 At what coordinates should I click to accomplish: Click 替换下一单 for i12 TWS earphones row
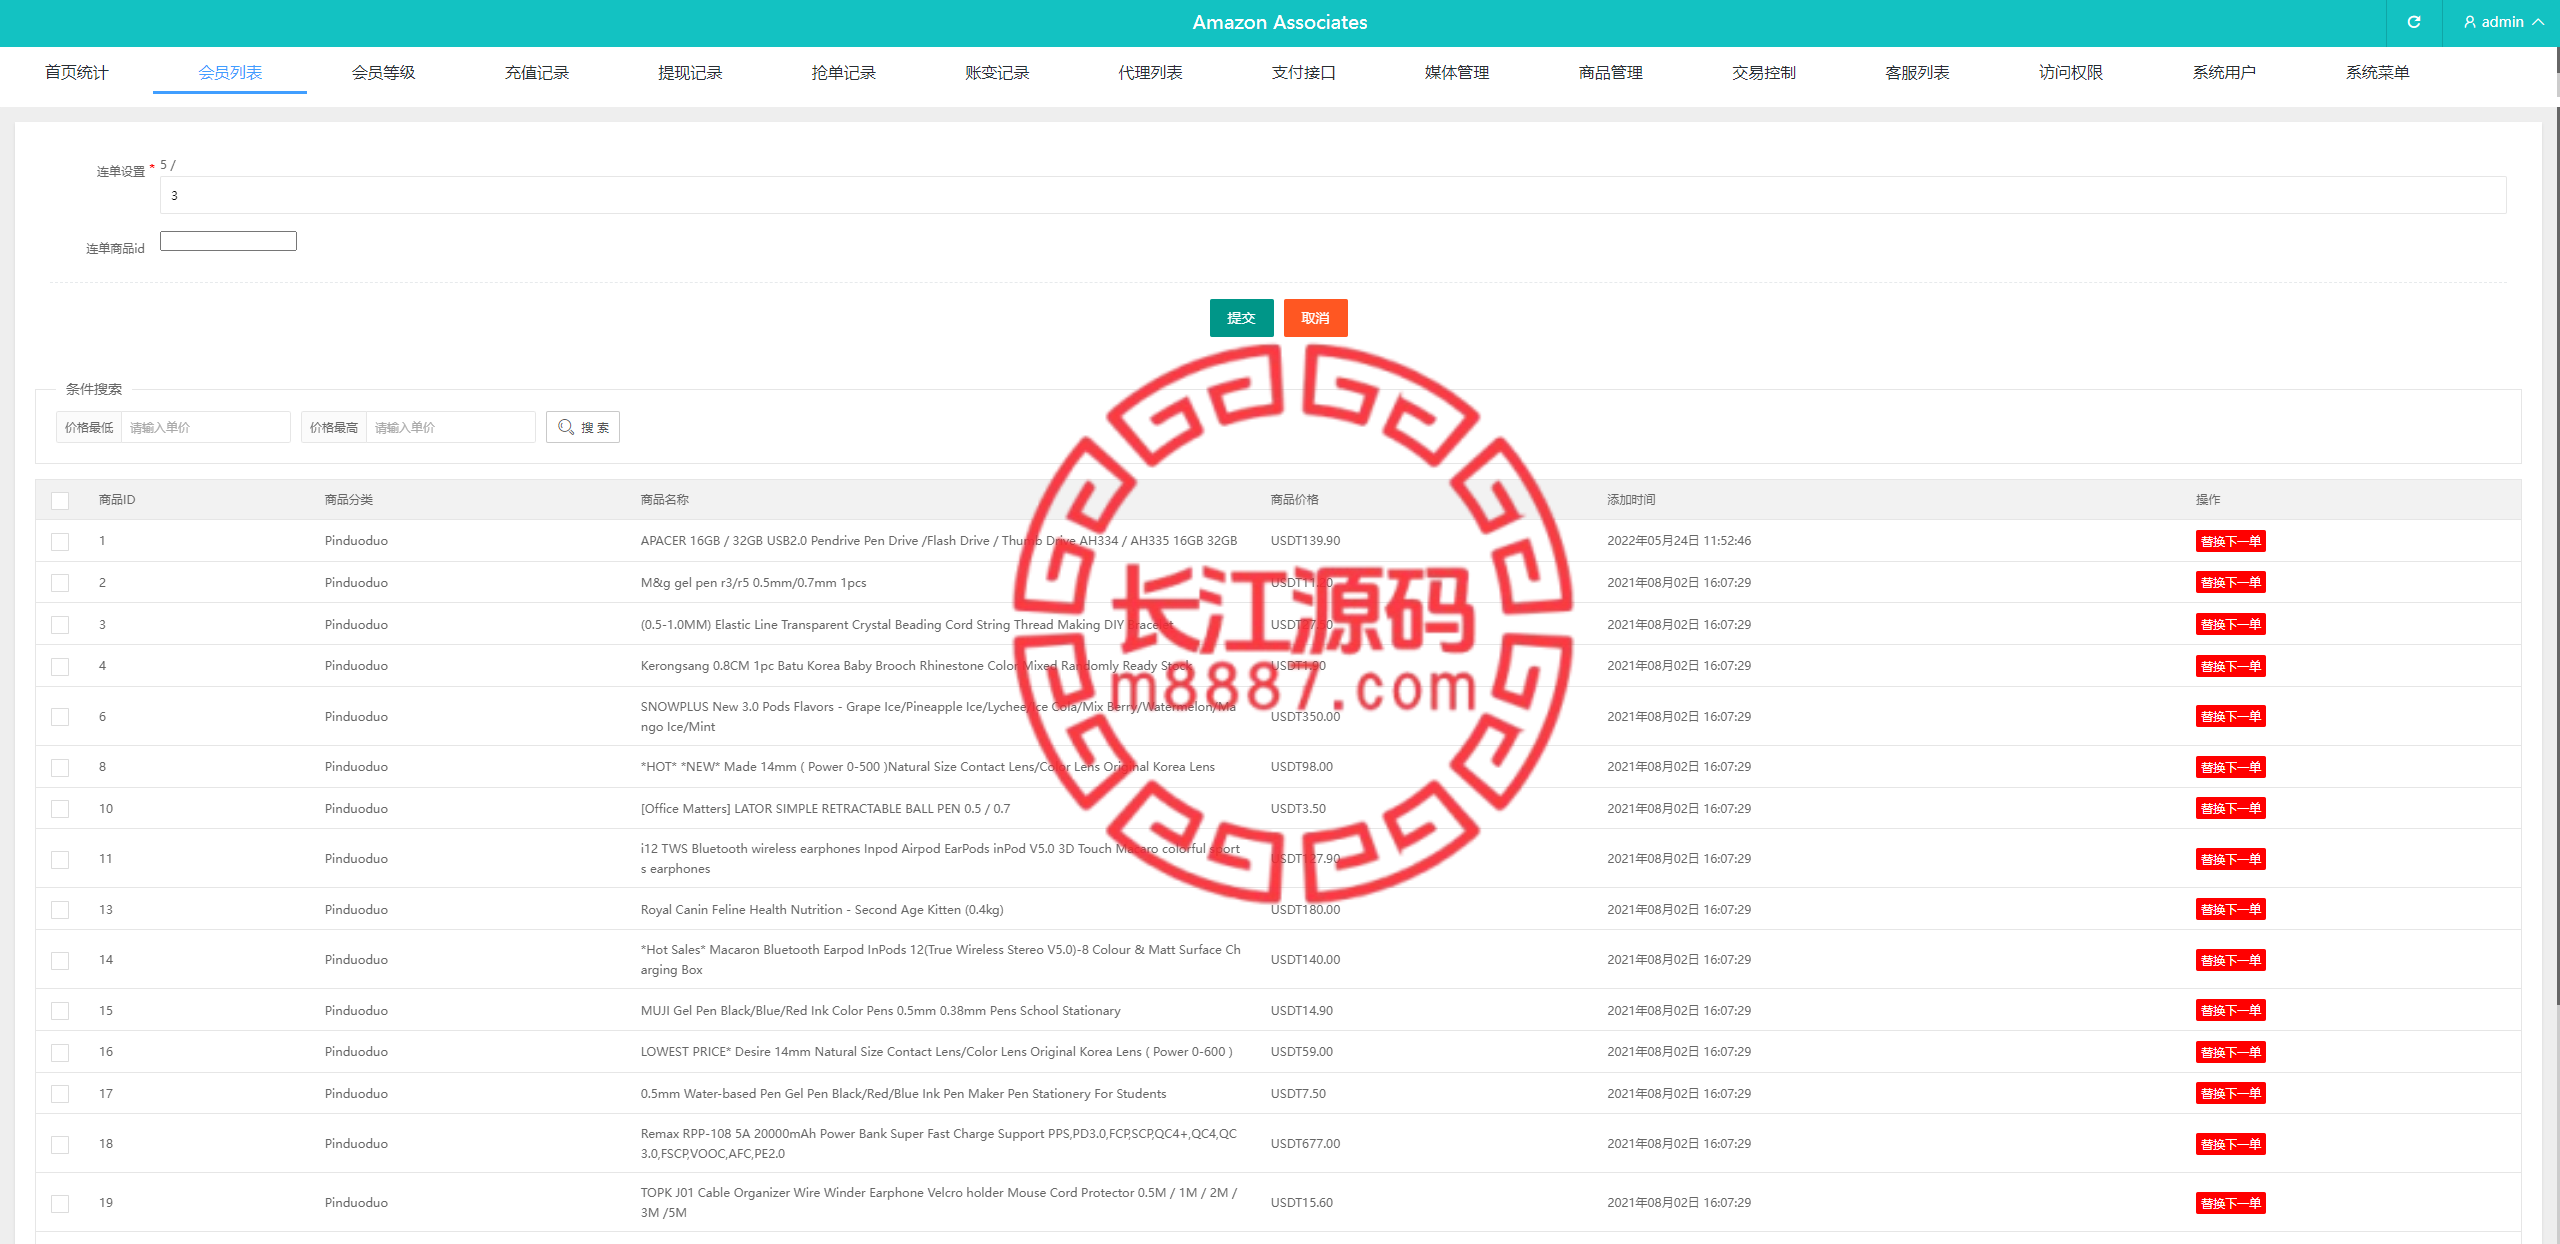2230,859
